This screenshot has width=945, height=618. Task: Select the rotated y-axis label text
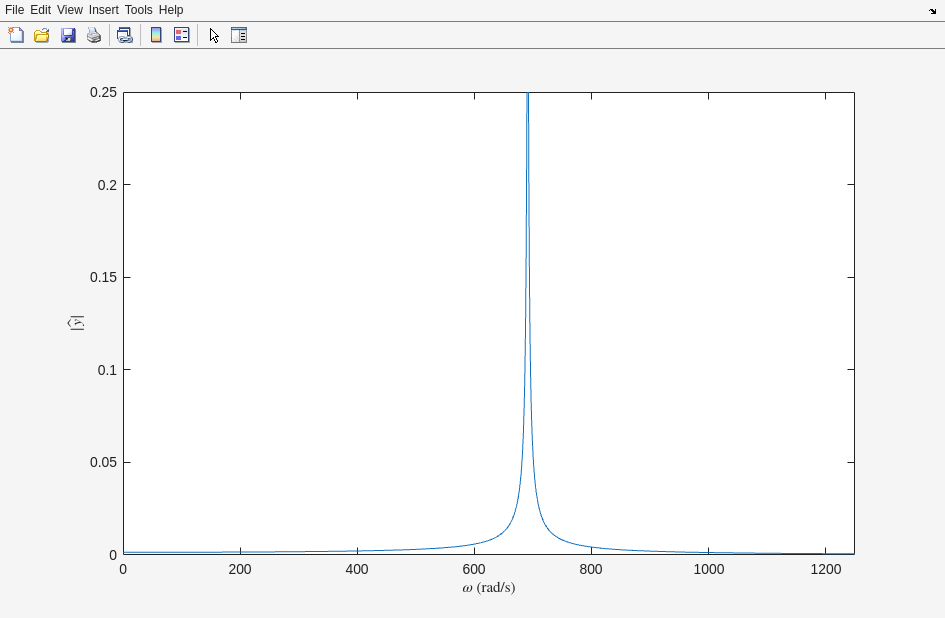76,323
